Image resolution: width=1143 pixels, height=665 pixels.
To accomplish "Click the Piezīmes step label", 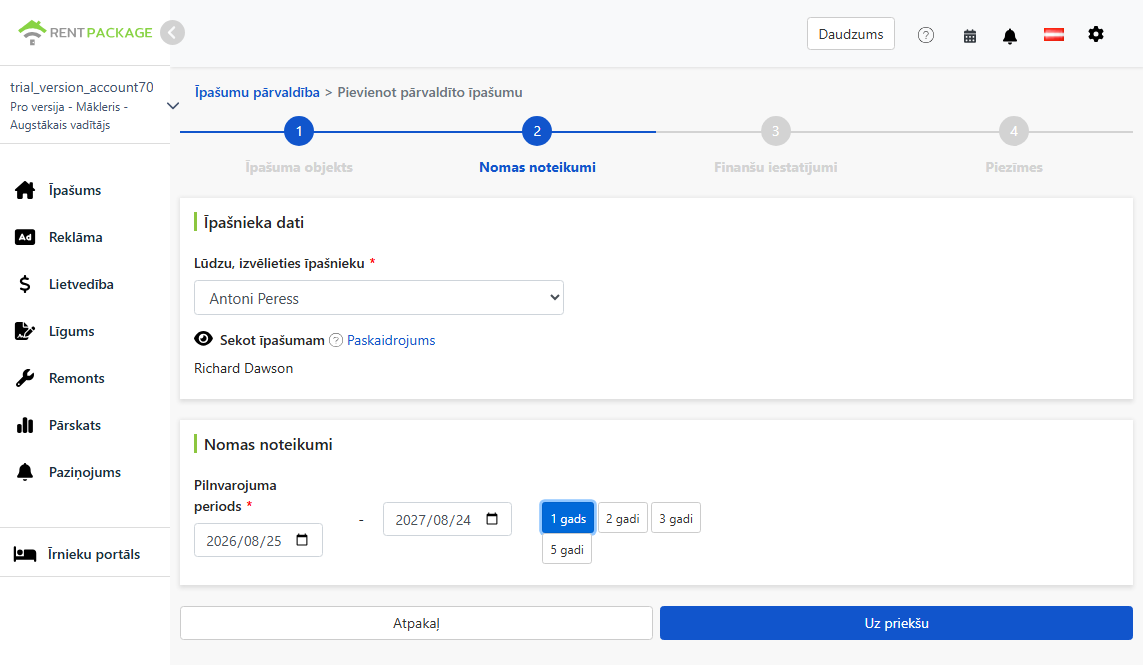I will [1014, 167].
